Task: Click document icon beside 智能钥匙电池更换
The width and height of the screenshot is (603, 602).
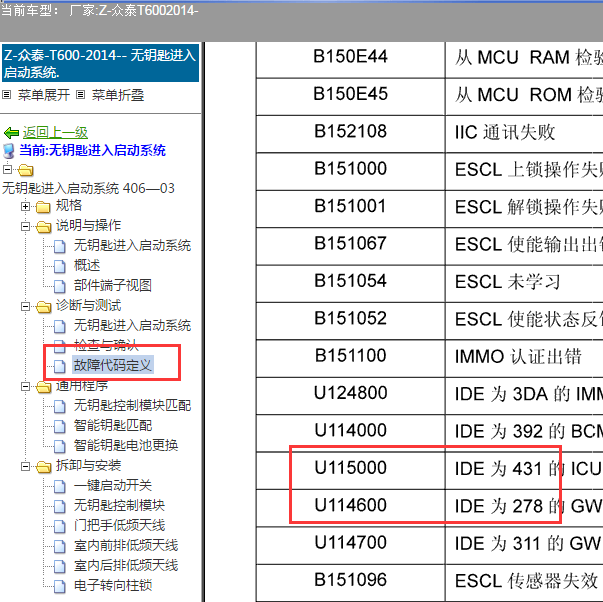Action: click(59, 446)
